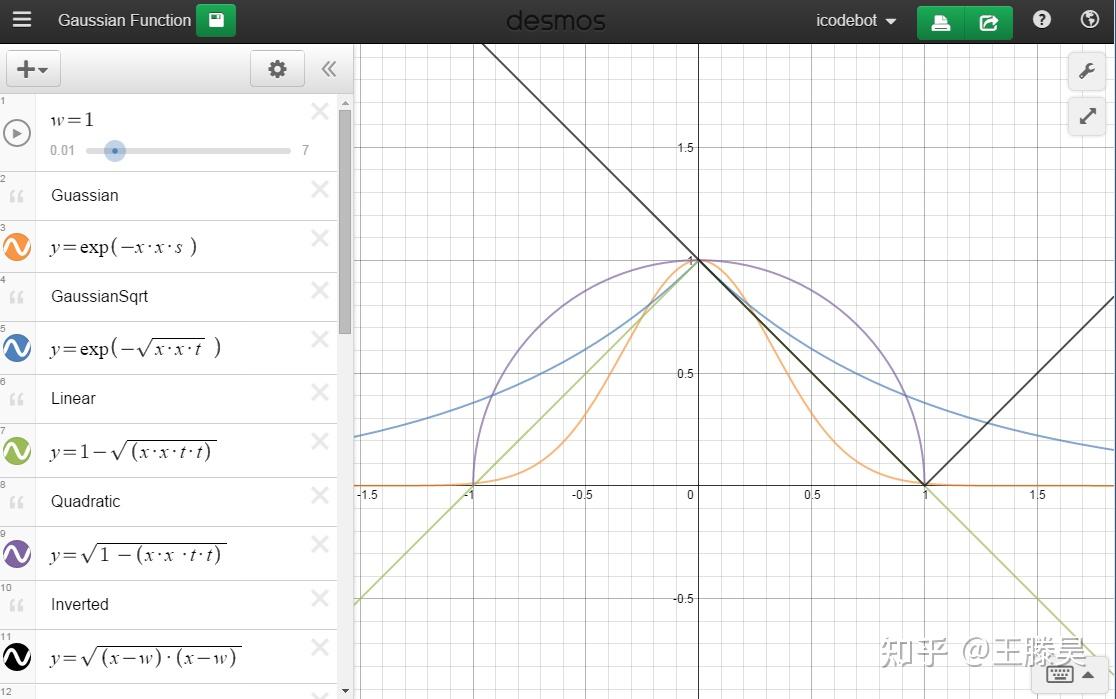The height and width of the screenshot is (699, 1116).
Task: Click expression list scrollbar up arrow
Action: point(345,103)
